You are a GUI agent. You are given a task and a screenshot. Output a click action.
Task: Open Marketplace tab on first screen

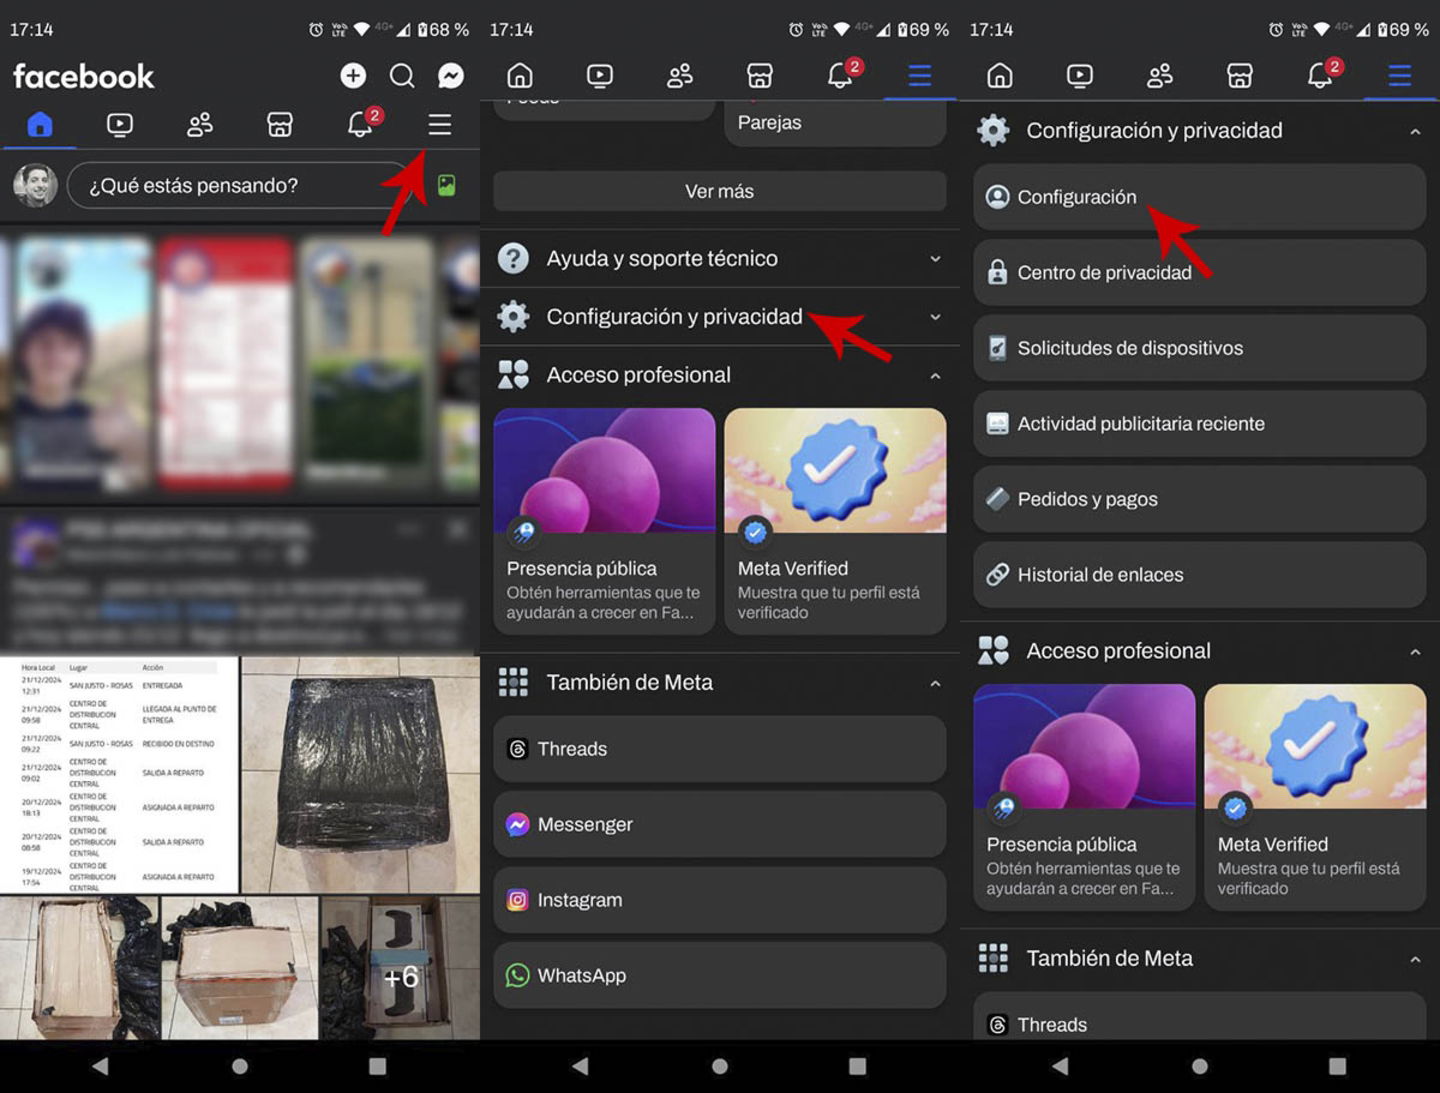click(280, 124)
